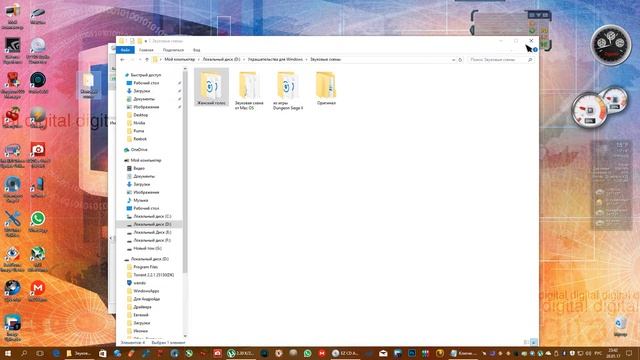
Task: Open the WhatsApp desktop shortcut
Action: (x=38, y=222)
